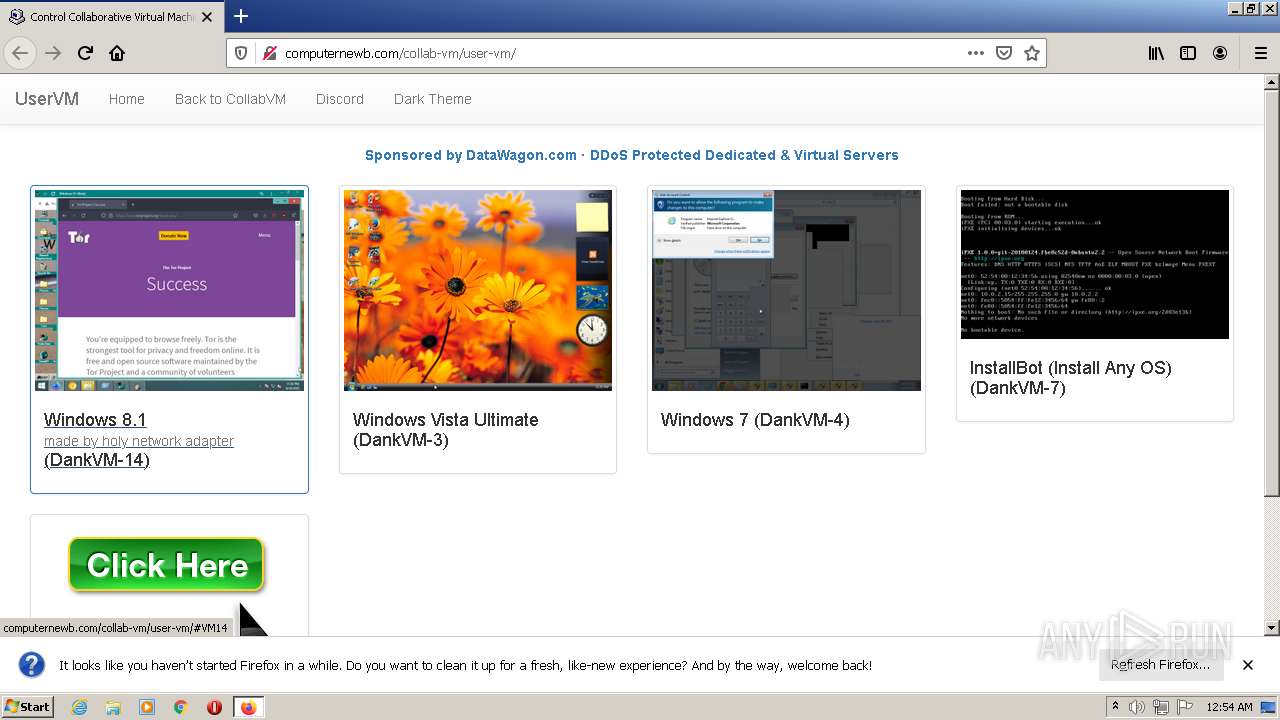
Task: Open the Start menu
Action: [x=27, y=707]
